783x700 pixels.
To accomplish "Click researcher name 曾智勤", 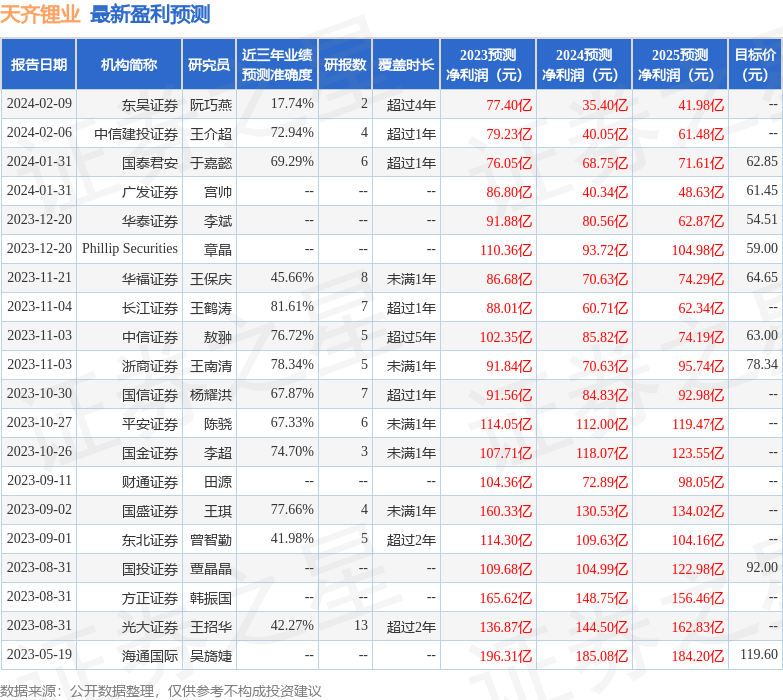I will click(x=211, y=539).
